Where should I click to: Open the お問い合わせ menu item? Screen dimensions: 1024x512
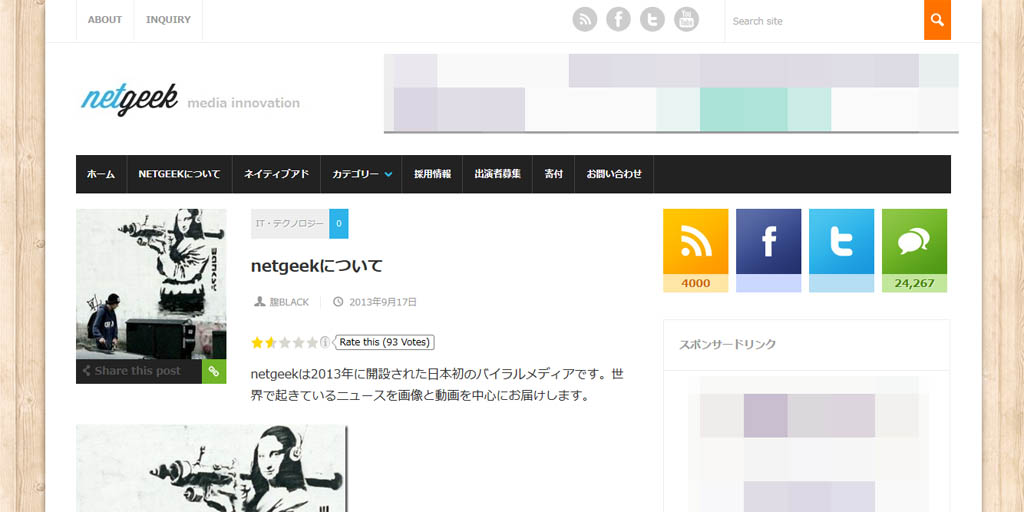(x=614, y=174)
